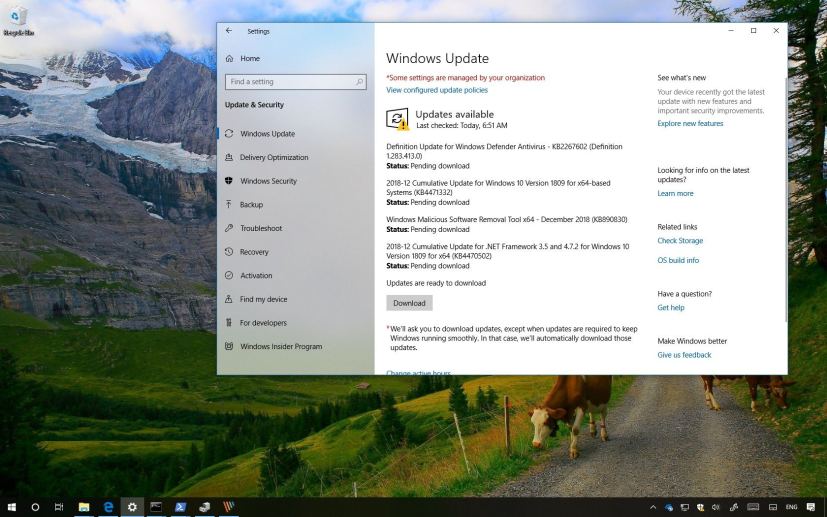Click the Download button
Screen dimensions: 827x517
pyautogui.click(x=409, y=303)
